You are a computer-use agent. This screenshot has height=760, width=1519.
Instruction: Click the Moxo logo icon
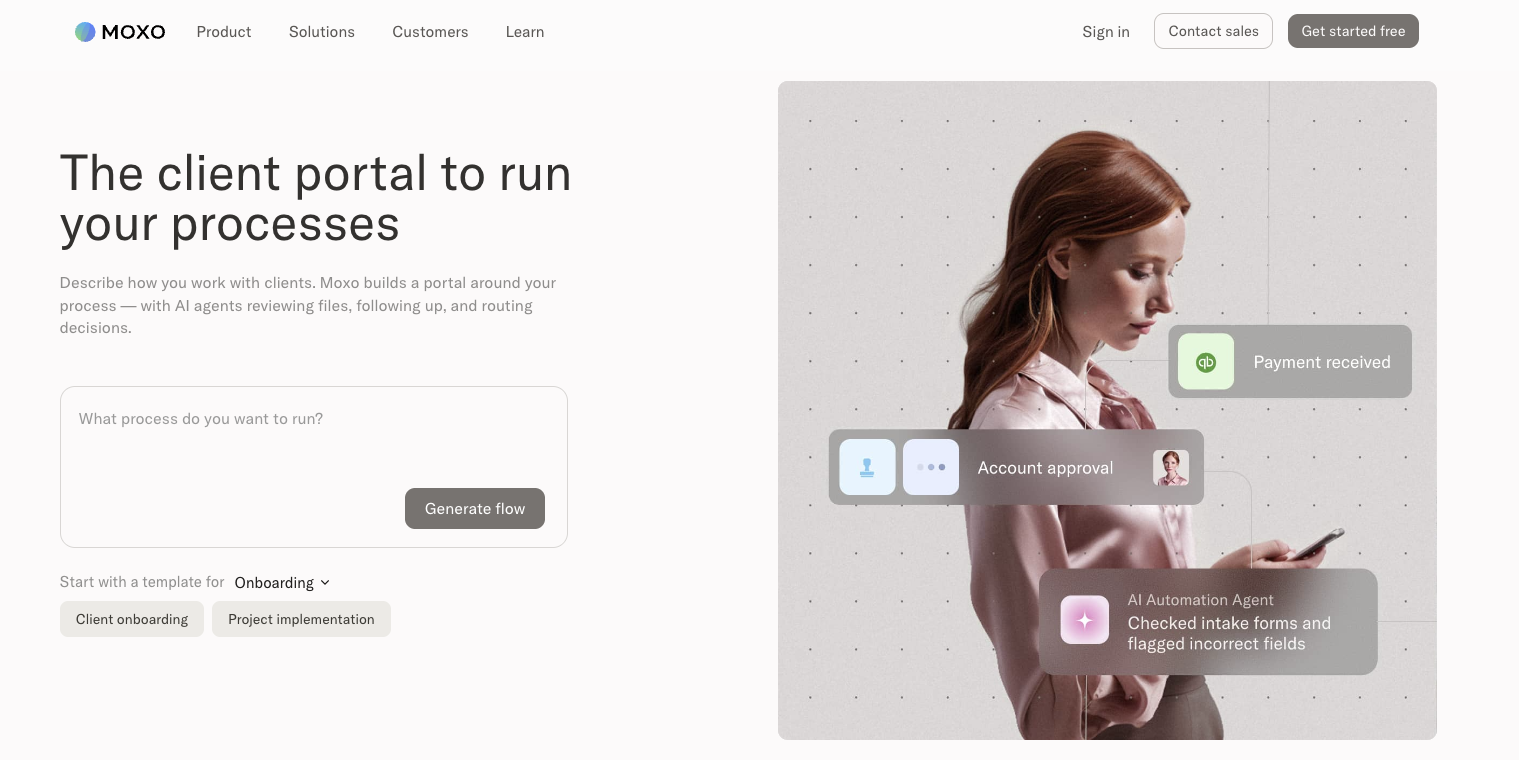(x=85, y=31)
